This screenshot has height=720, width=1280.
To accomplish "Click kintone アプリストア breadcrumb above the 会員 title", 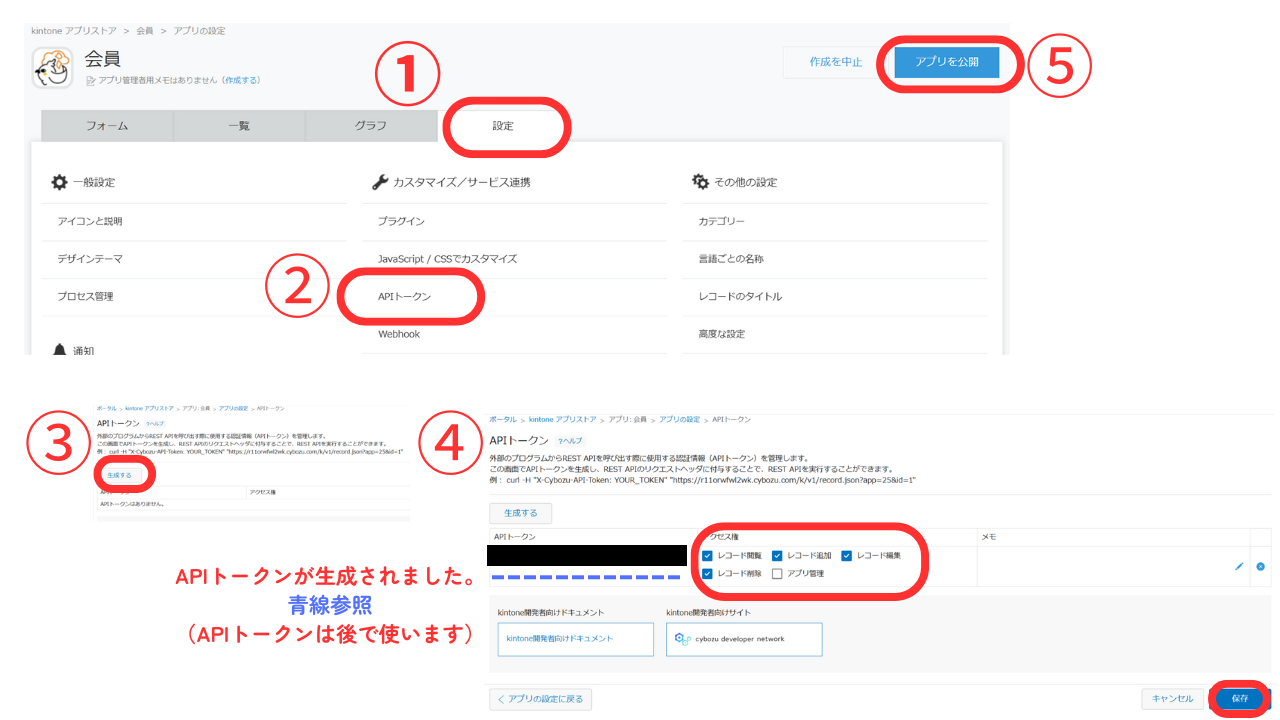I will click(x=73, y=32).
